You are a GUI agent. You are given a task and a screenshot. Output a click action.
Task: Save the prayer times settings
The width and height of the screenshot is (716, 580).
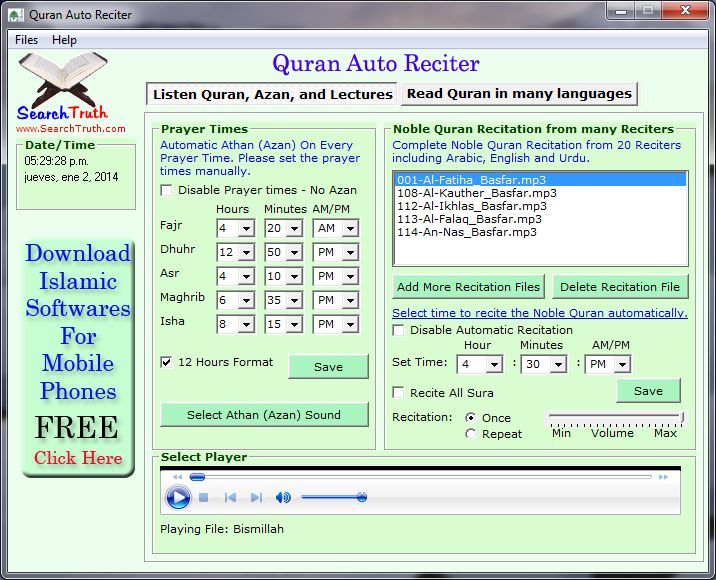[x=328, y=367]
